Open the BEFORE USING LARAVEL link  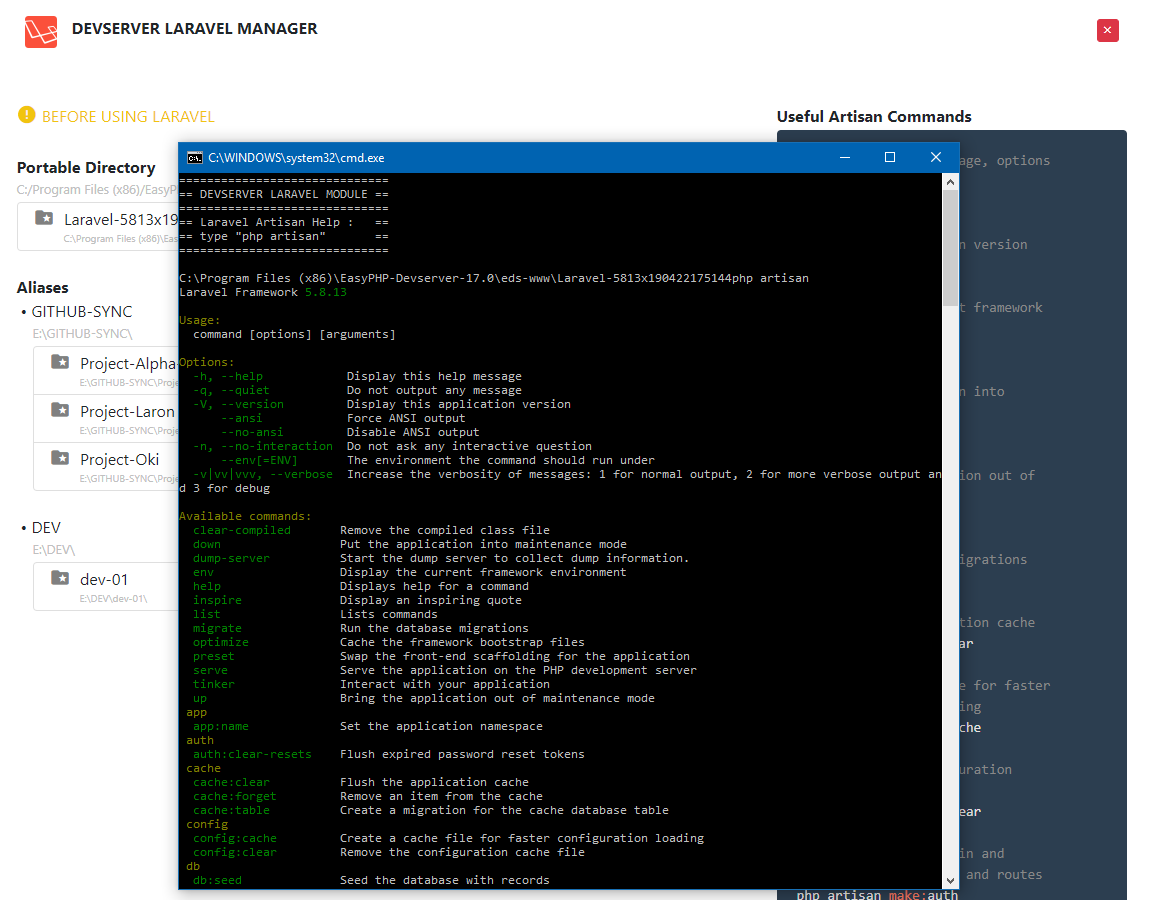click(128, 117)
